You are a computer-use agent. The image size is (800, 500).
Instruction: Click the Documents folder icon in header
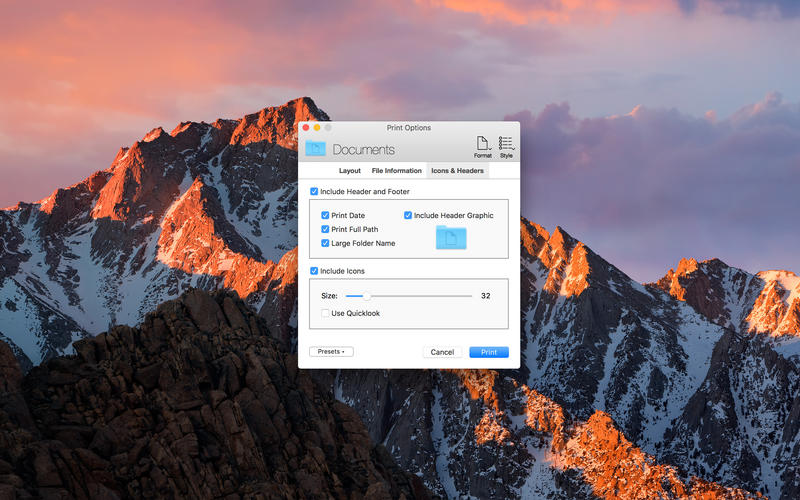[x=315, y=148]
